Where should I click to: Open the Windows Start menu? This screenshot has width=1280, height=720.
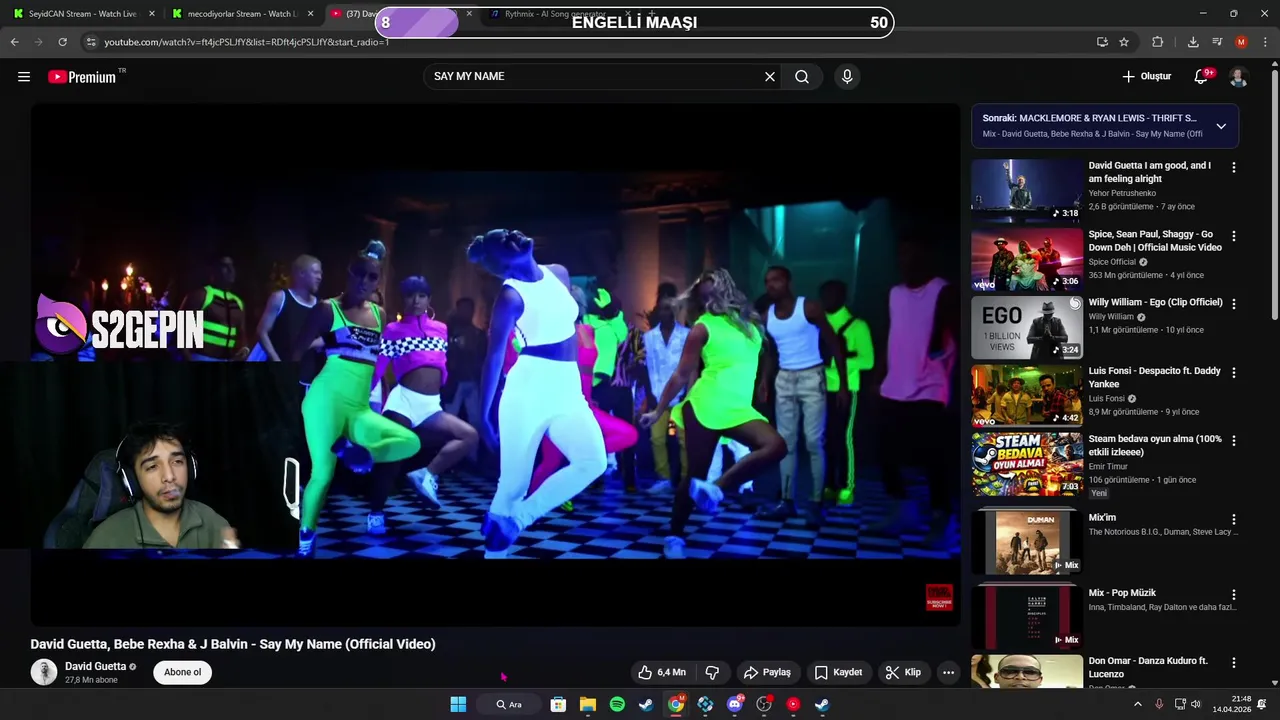click(x=458, y=704)
